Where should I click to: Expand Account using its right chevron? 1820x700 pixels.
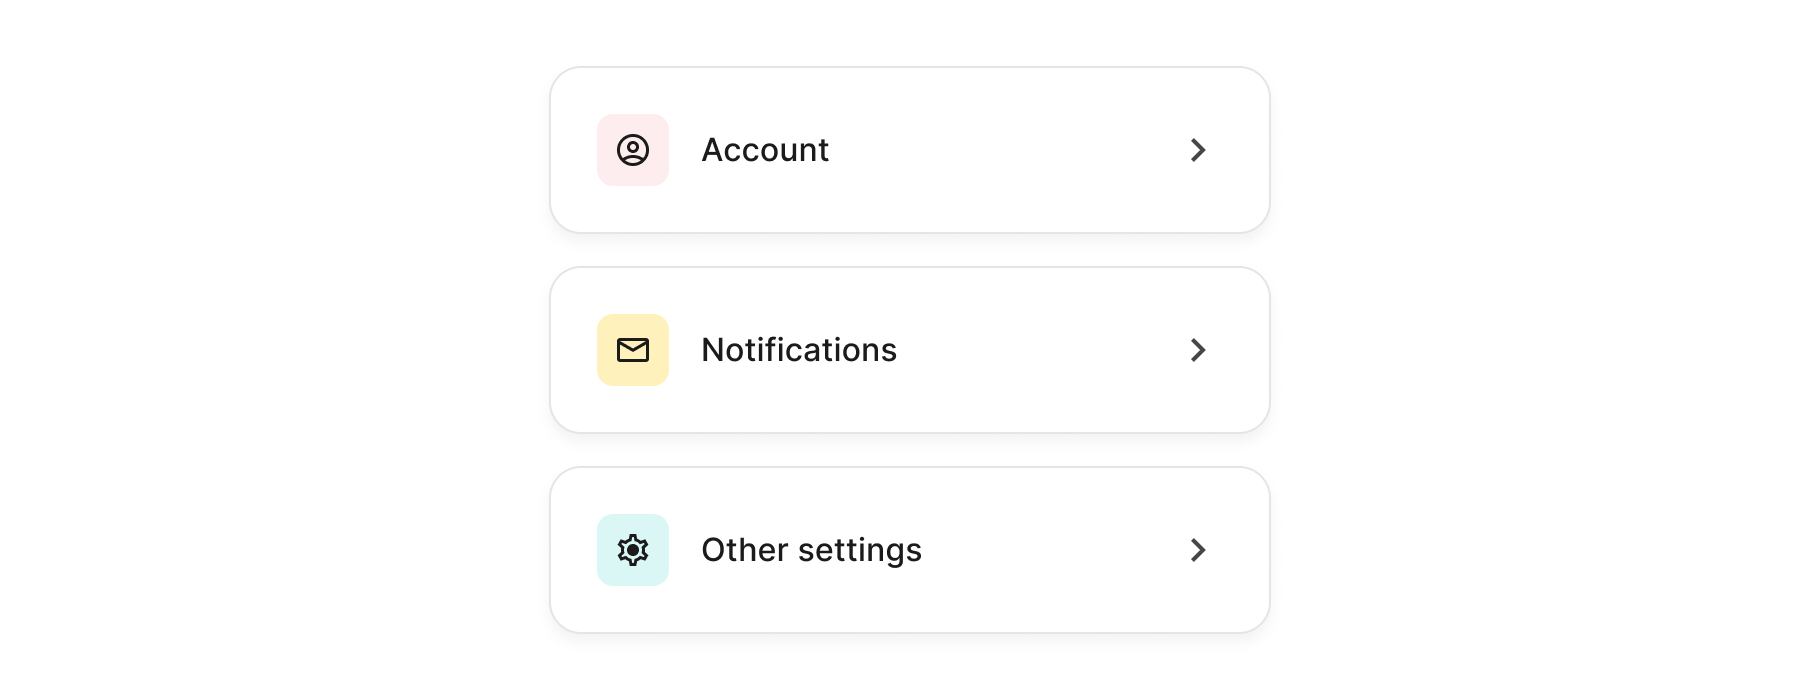pyautogui.click(x=1198, y=150)
